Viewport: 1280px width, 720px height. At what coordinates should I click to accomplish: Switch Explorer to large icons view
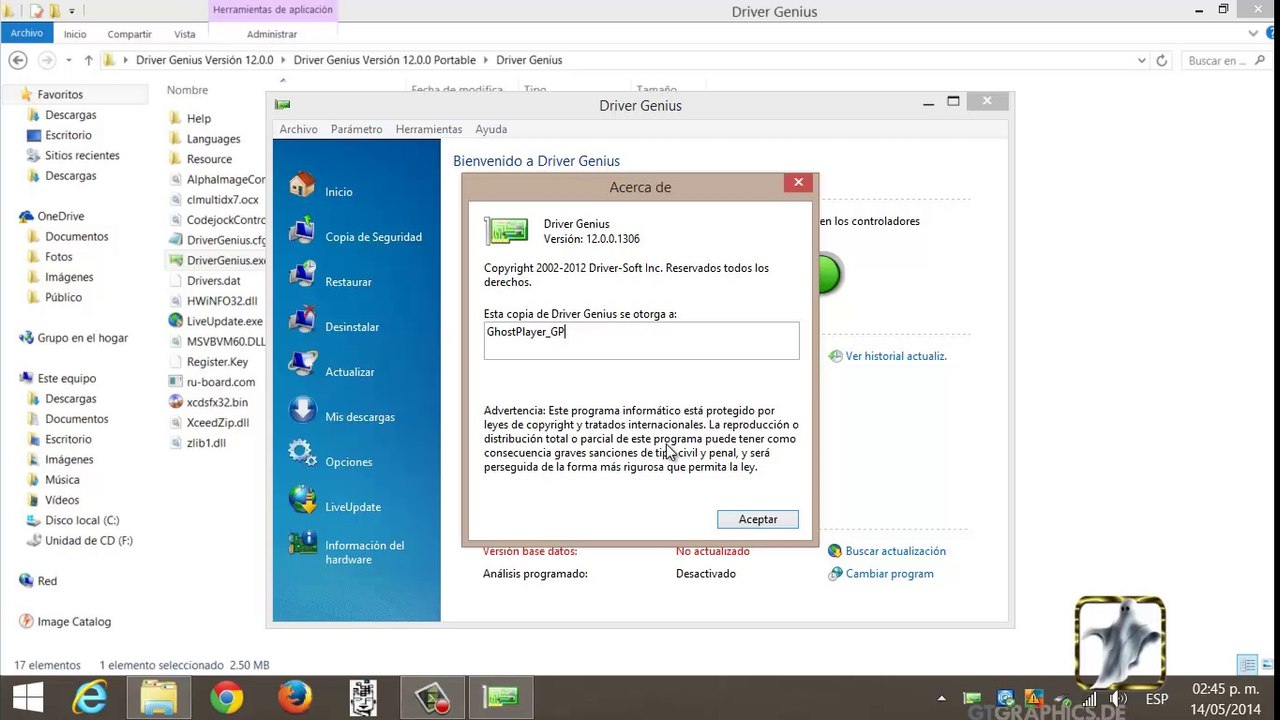[1266, 665]
